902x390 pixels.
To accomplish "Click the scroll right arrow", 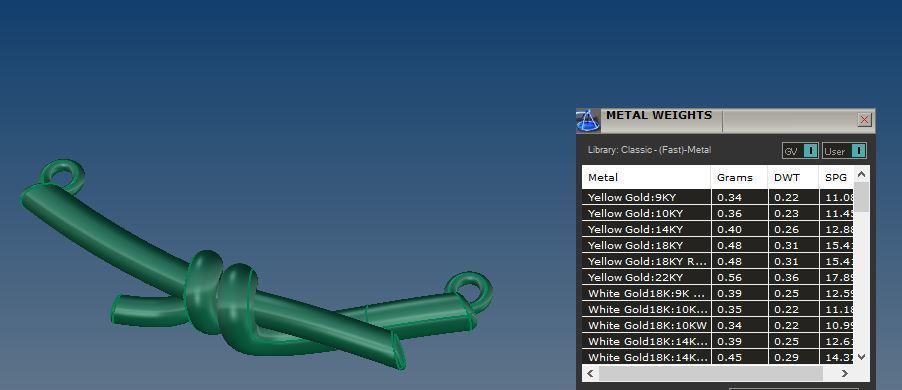I will [844, 373].
